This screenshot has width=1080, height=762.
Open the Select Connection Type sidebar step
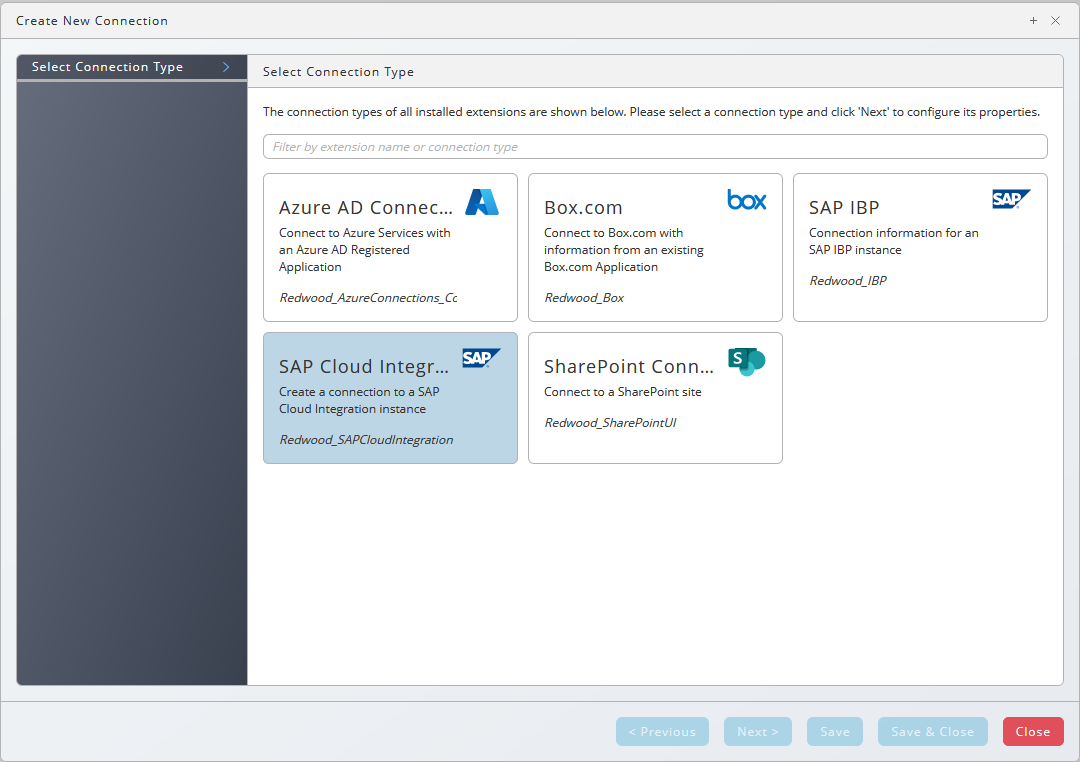pyautogui.click(x=132, y=67)
